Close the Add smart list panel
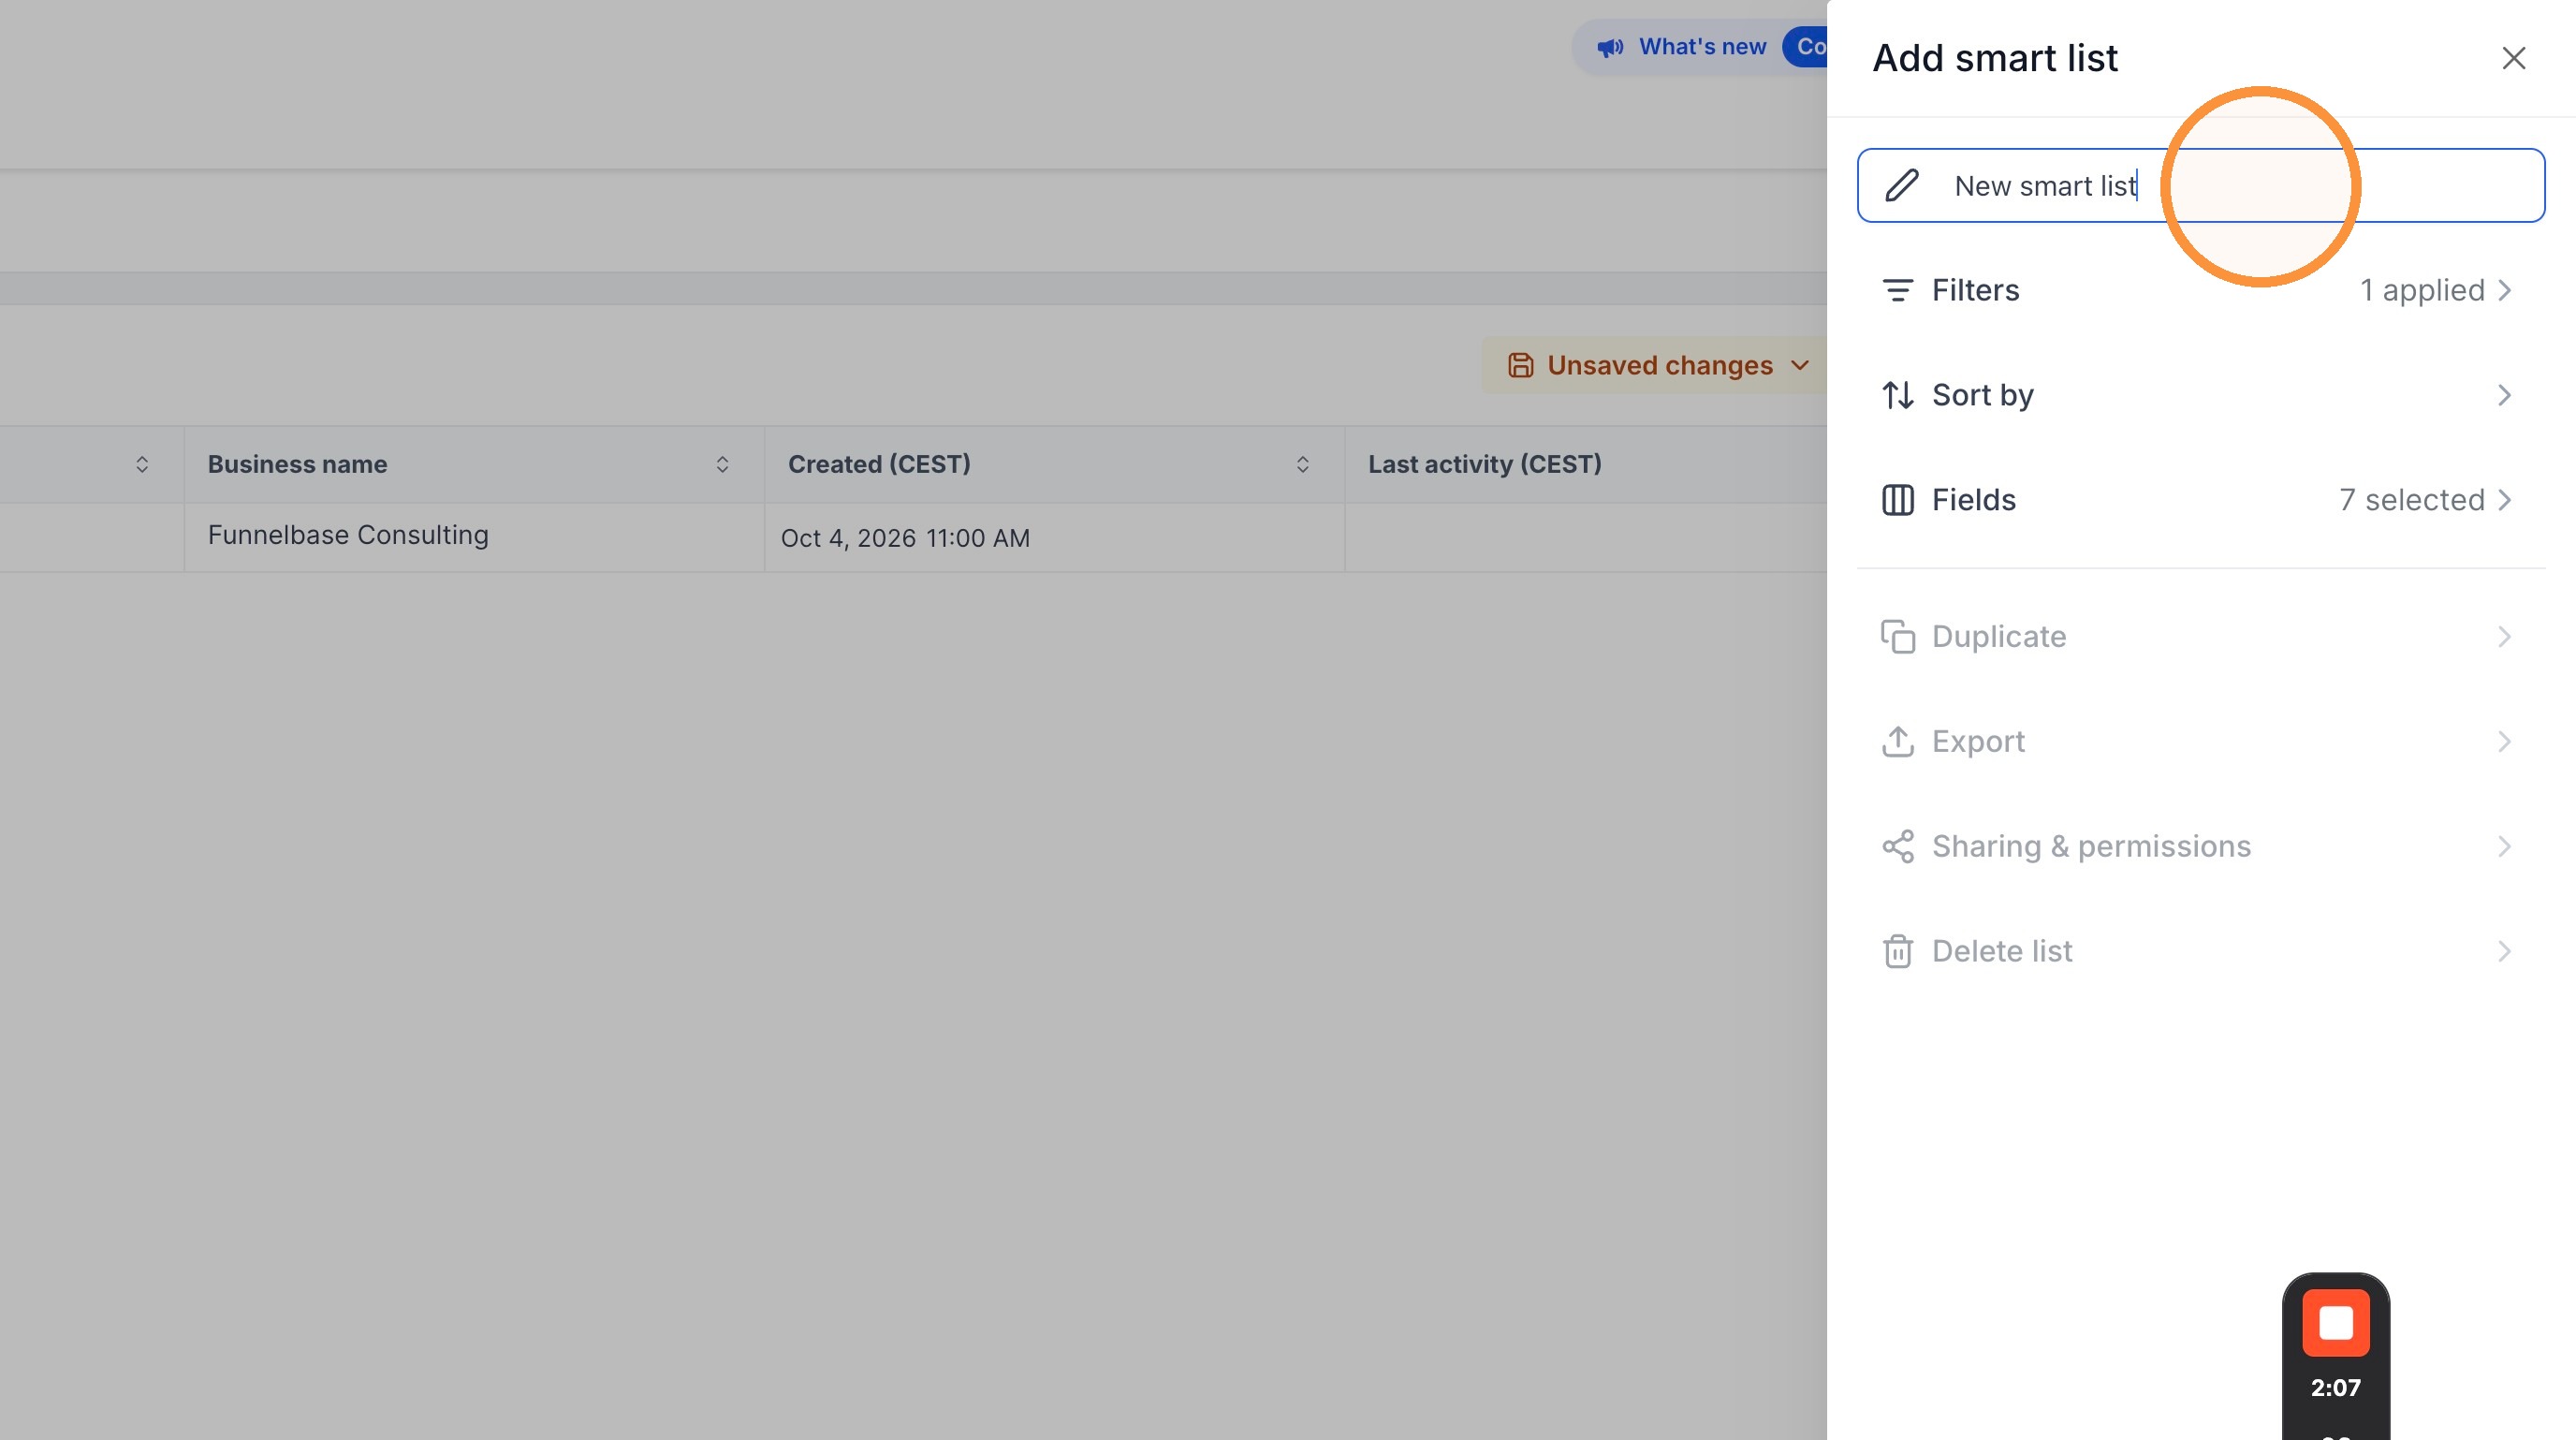 [2513, 58]
